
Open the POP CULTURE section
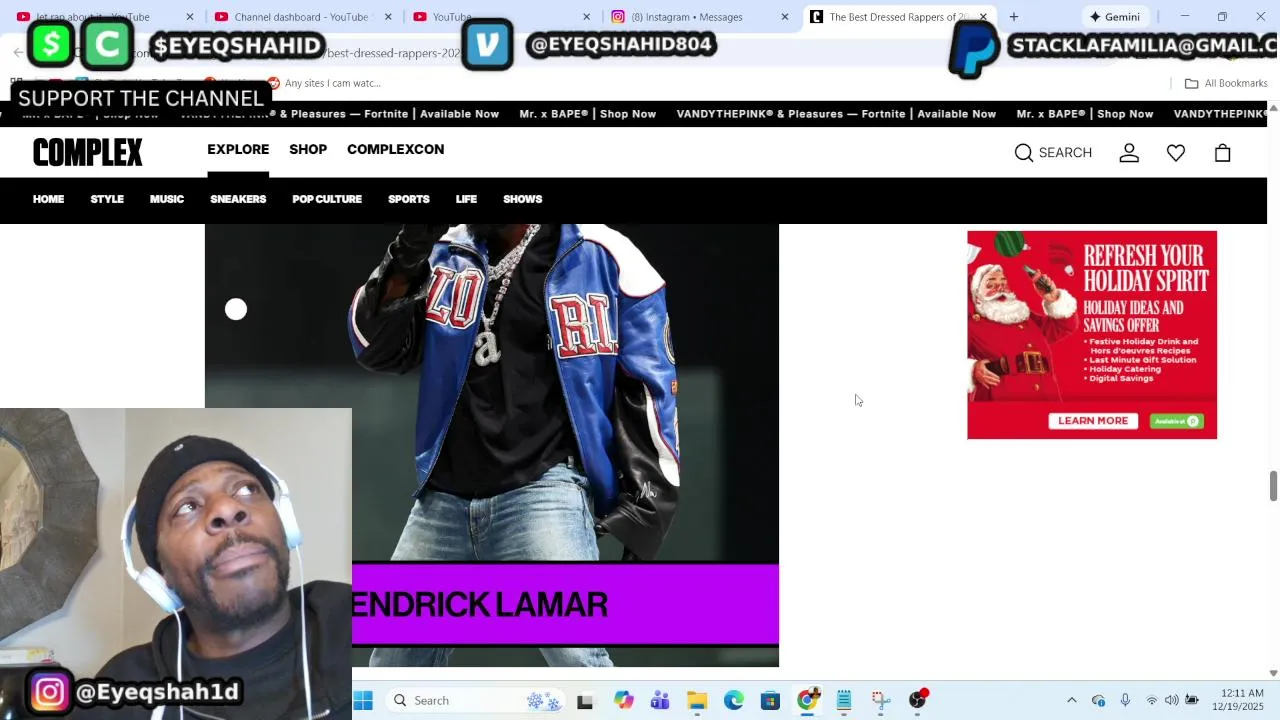327,199
